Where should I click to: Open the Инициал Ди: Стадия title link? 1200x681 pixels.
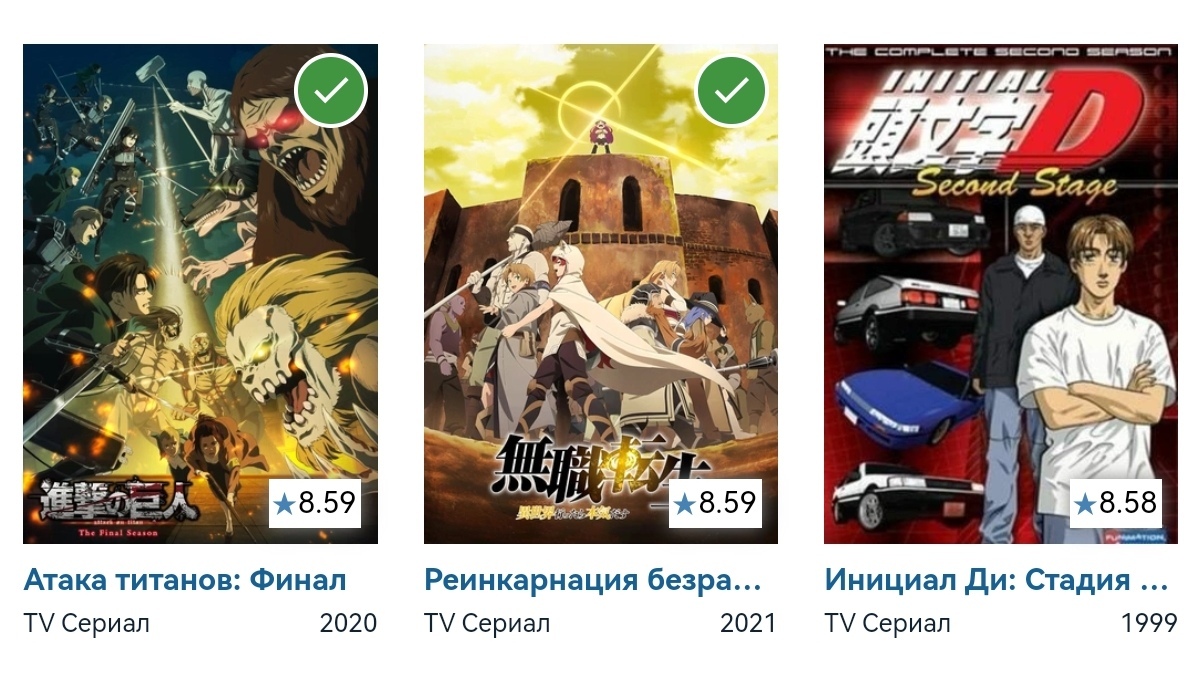tap(997, 580)
